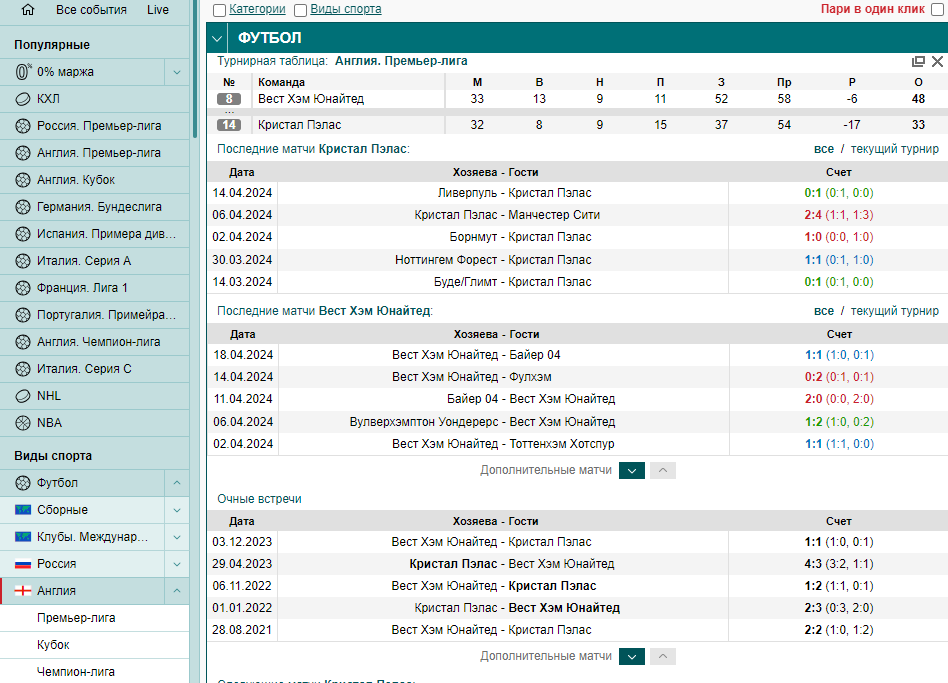
Task: Expand the Сборные category arrow
Action: pos(177,510)
